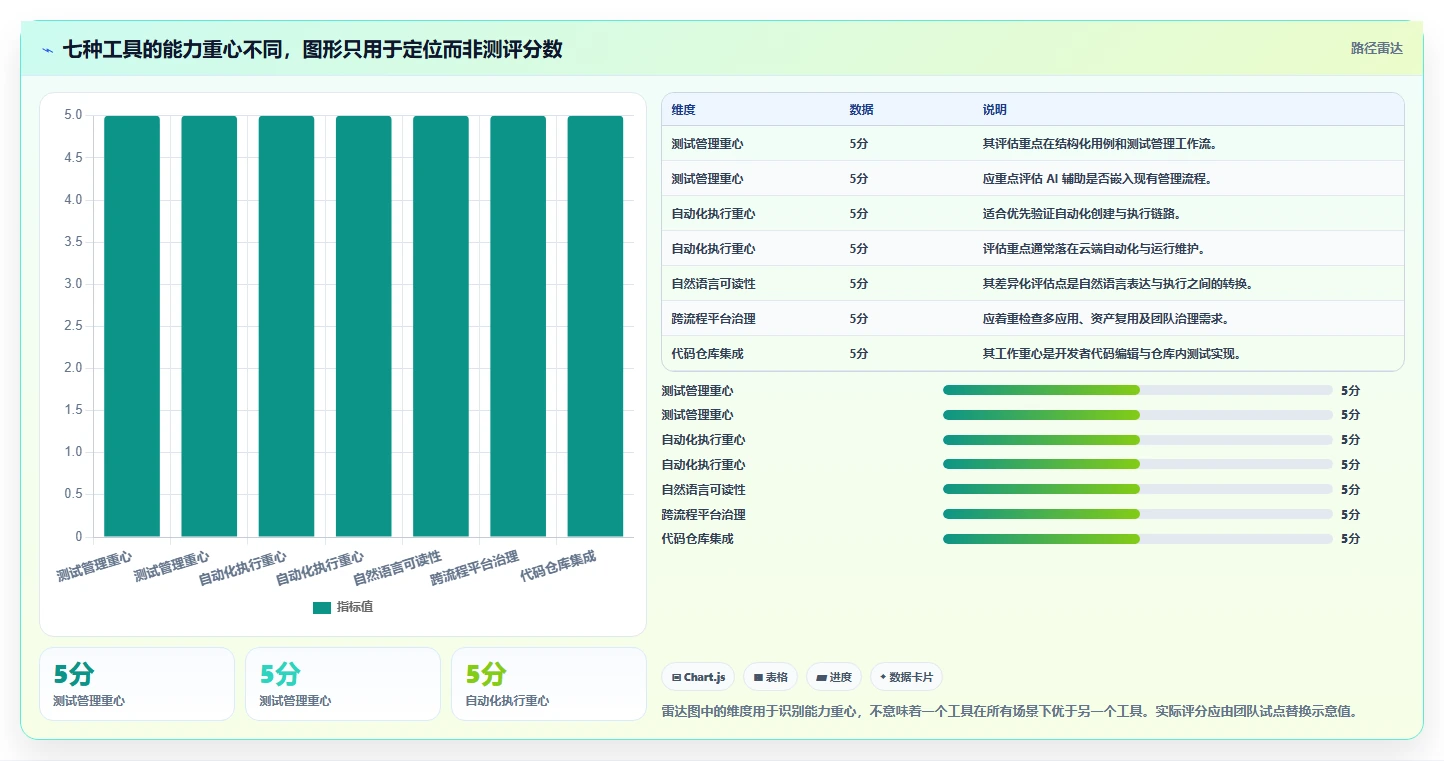This screenshot has height=761, width=1444.
Task: Click 跨流程平台治理 in the table's 维度 column
Action: [x=714, y=319]
